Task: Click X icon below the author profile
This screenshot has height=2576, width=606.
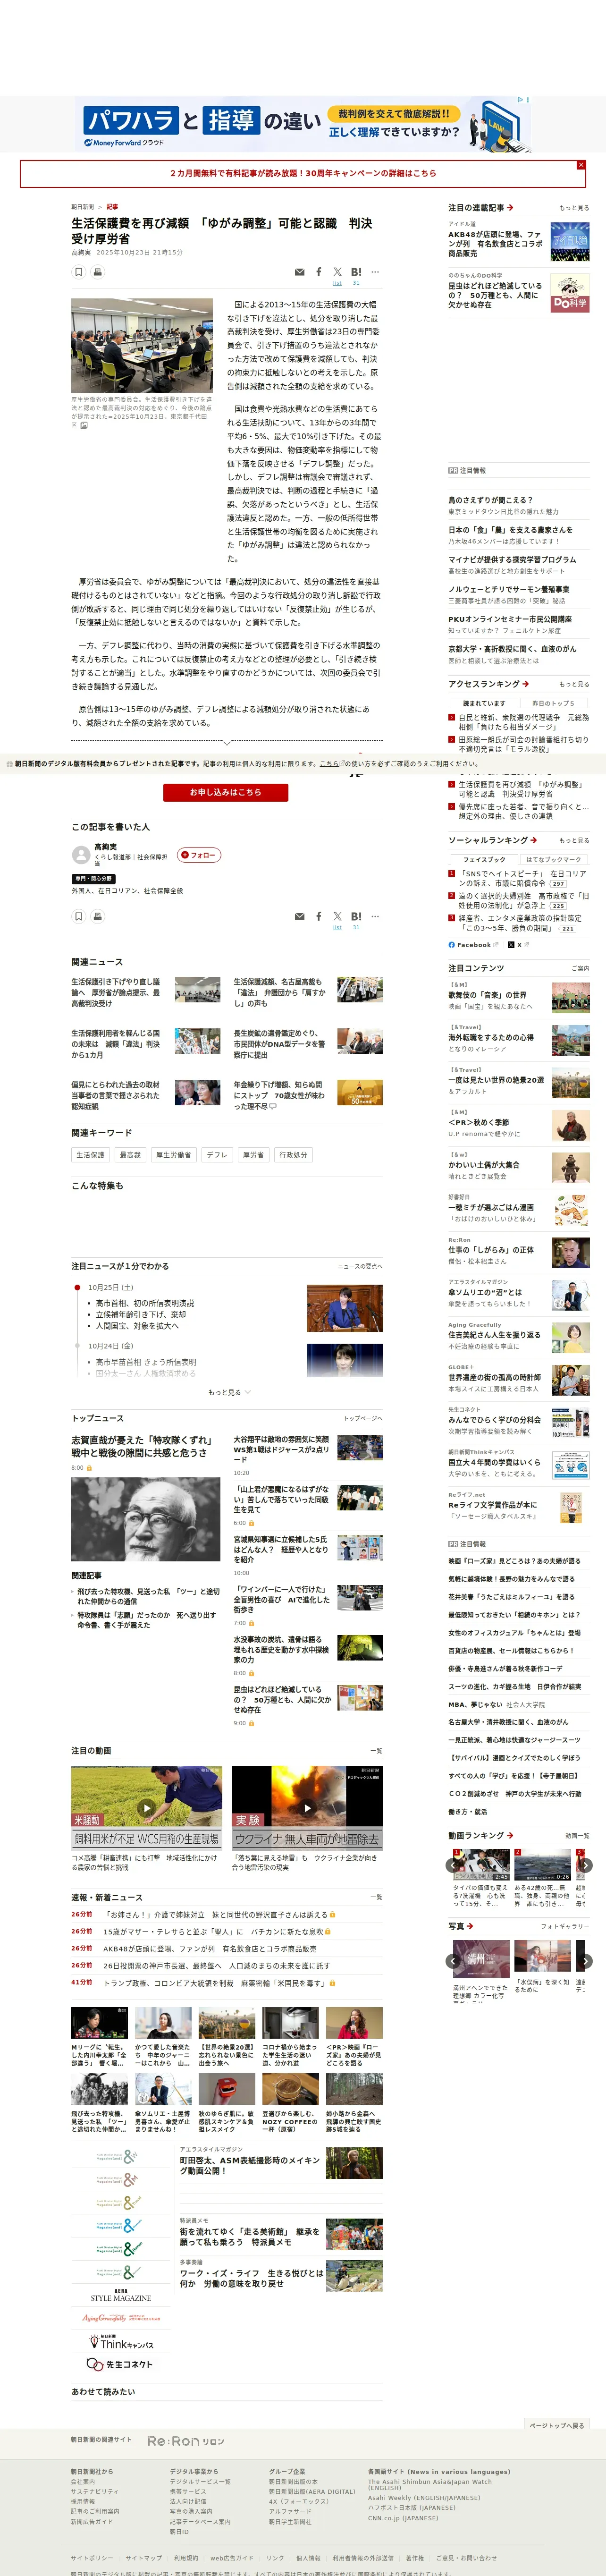Action: (337, 916)
